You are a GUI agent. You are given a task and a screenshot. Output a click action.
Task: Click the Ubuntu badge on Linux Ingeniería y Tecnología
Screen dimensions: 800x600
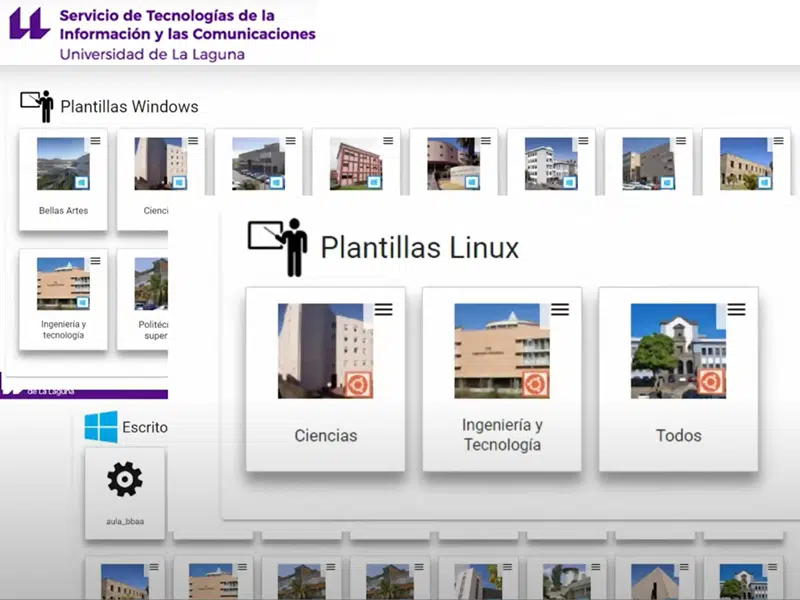pos(535,384)
